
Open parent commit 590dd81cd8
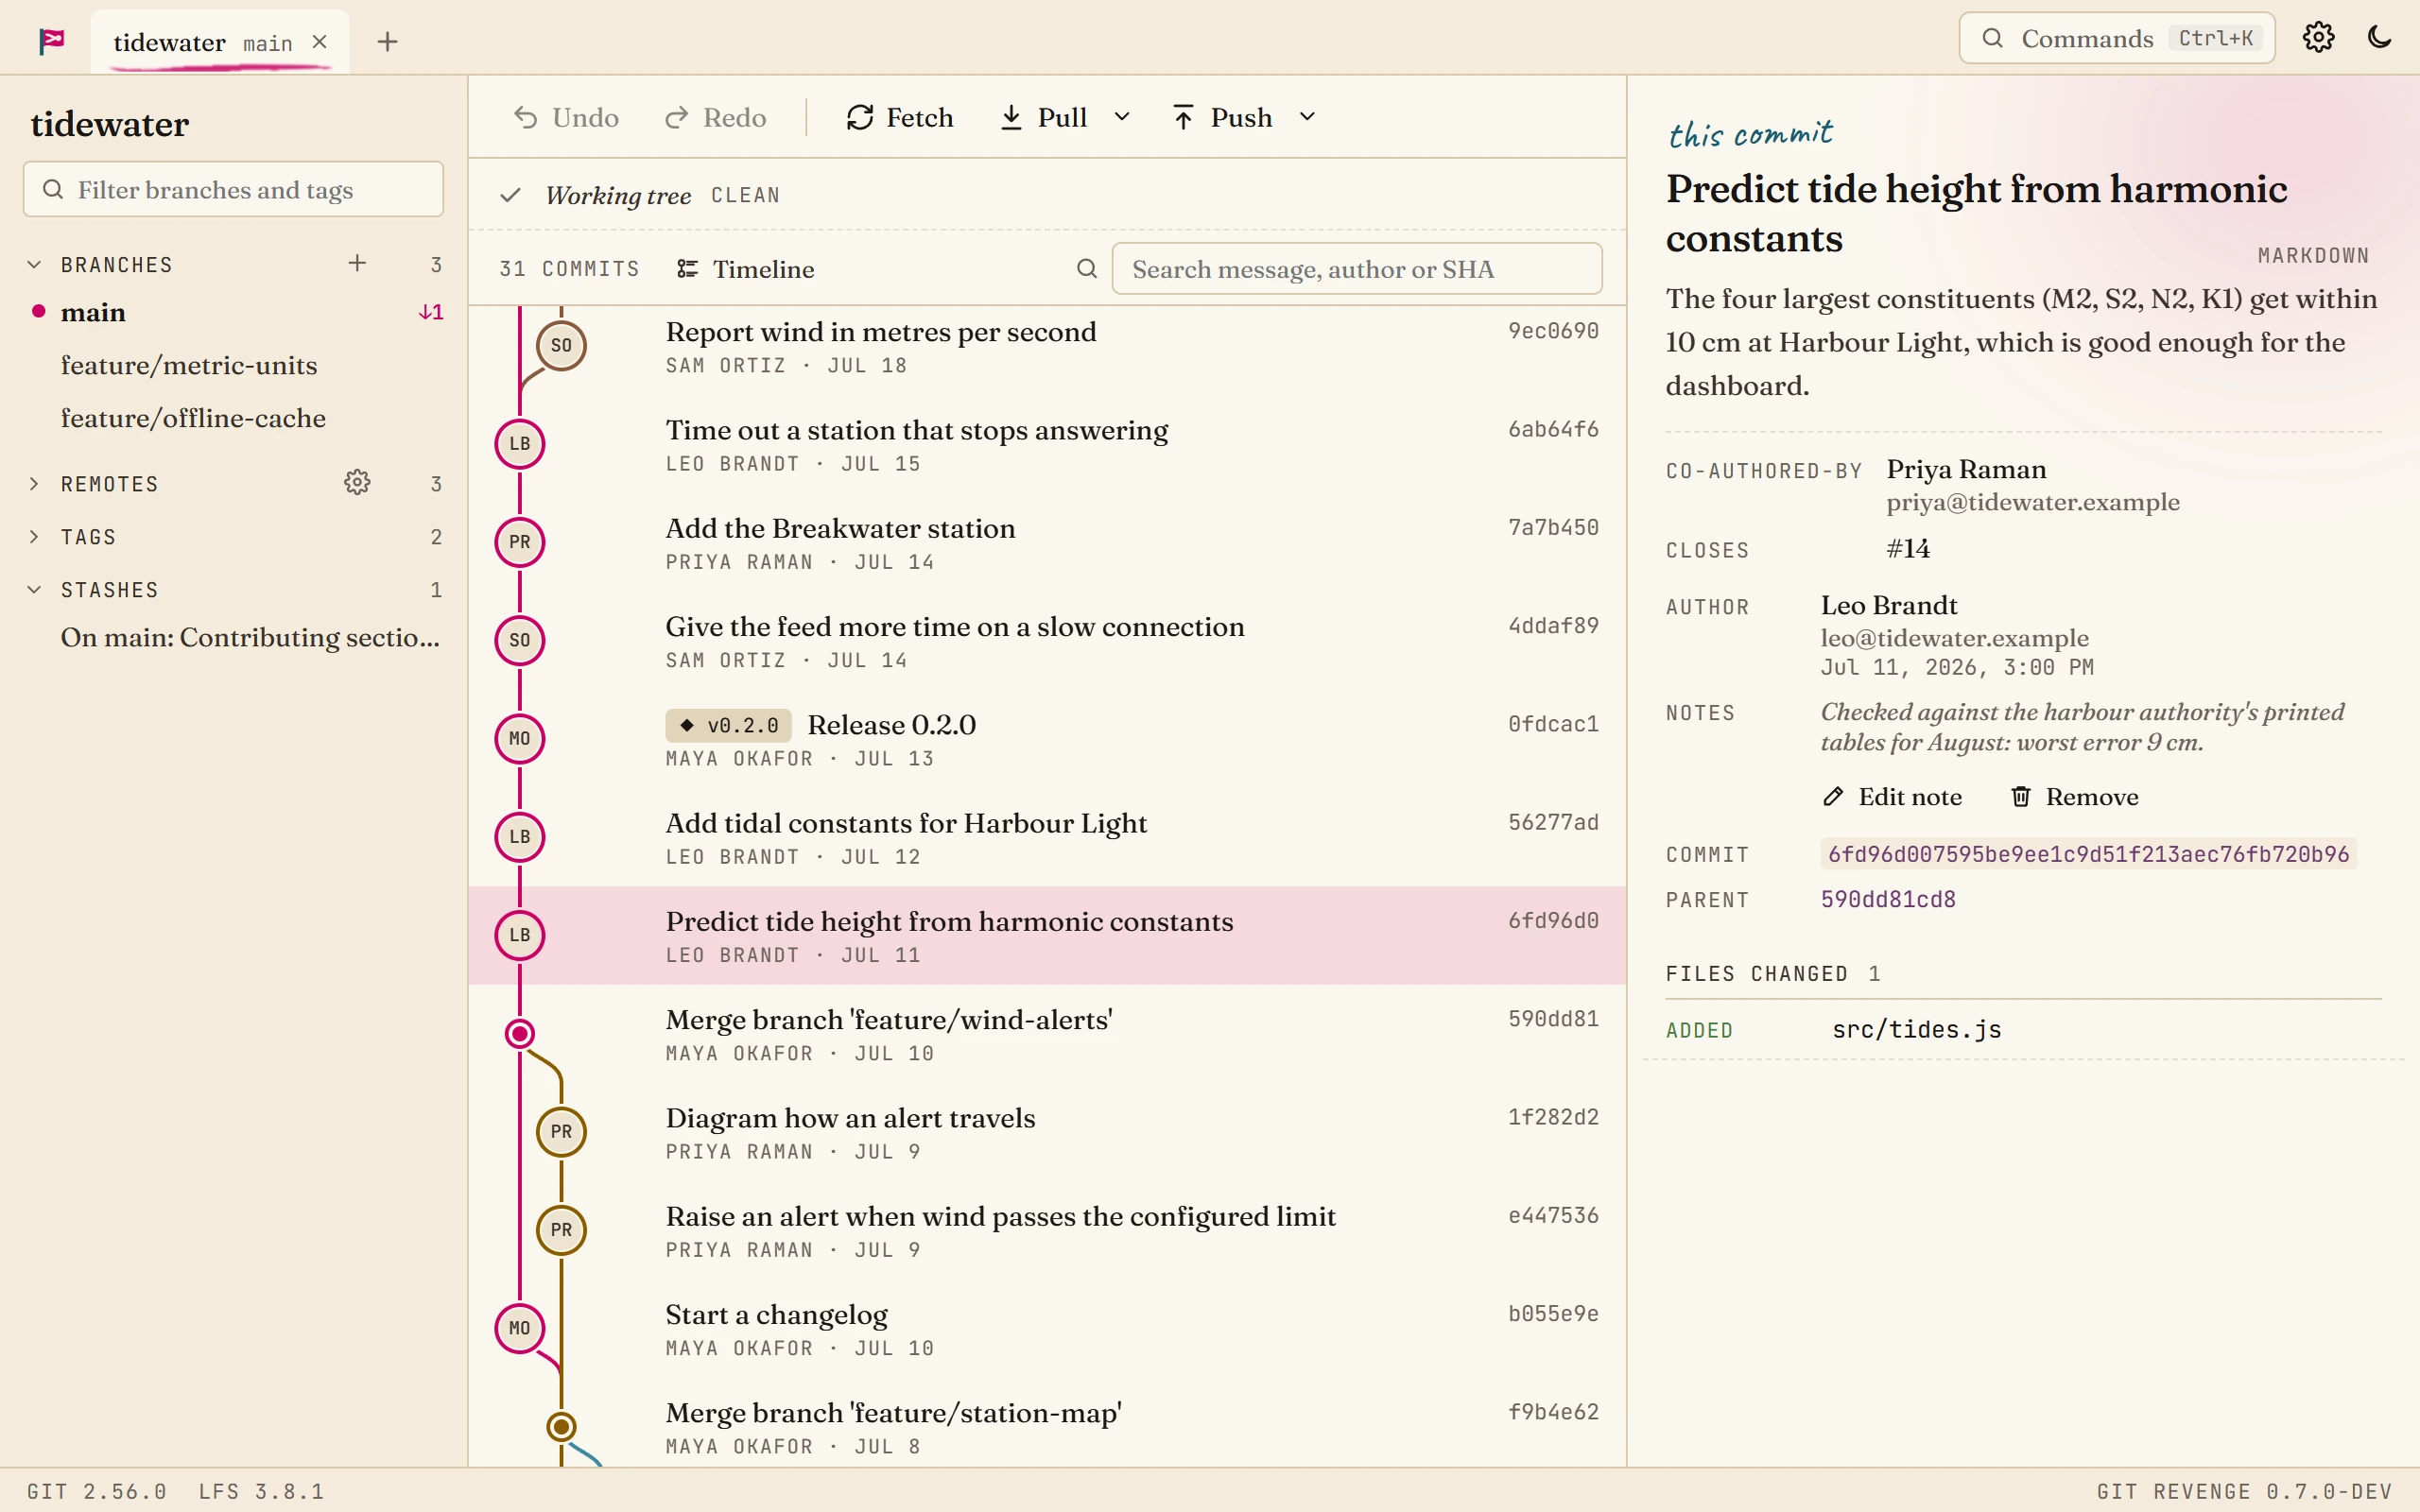1888,900
